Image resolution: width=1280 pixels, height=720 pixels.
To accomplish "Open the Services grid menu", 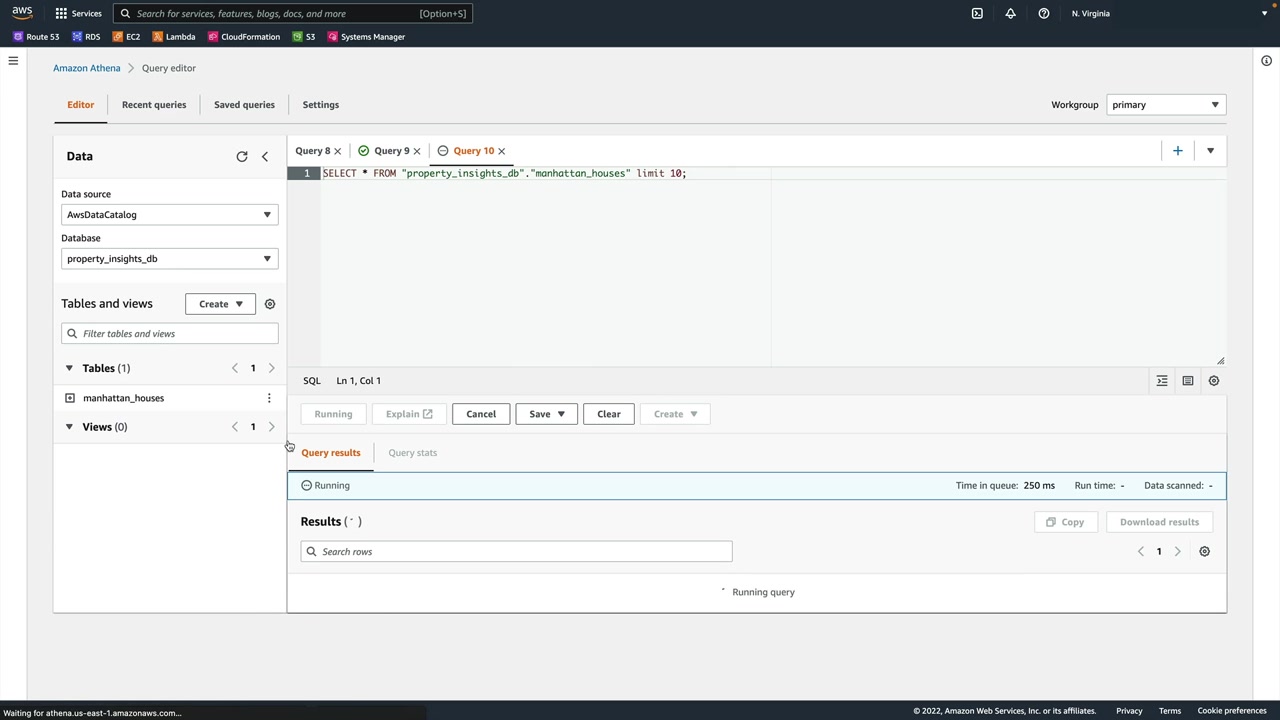I will 78,13.
